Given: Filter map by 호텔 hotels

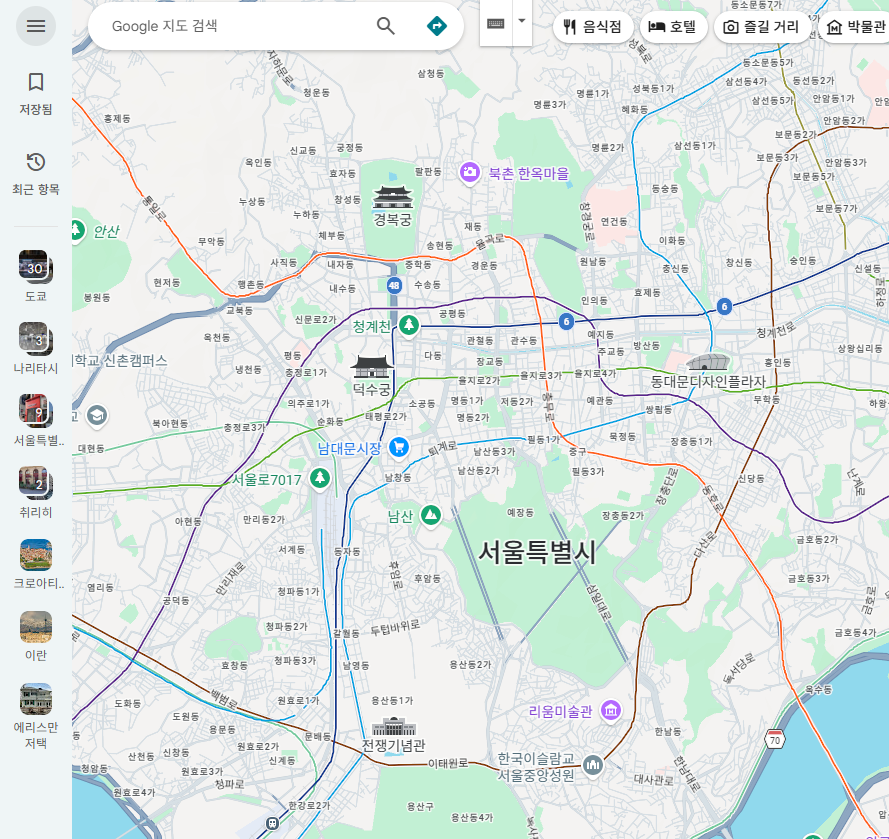Looking at the screenshot, I should (674, 27).
